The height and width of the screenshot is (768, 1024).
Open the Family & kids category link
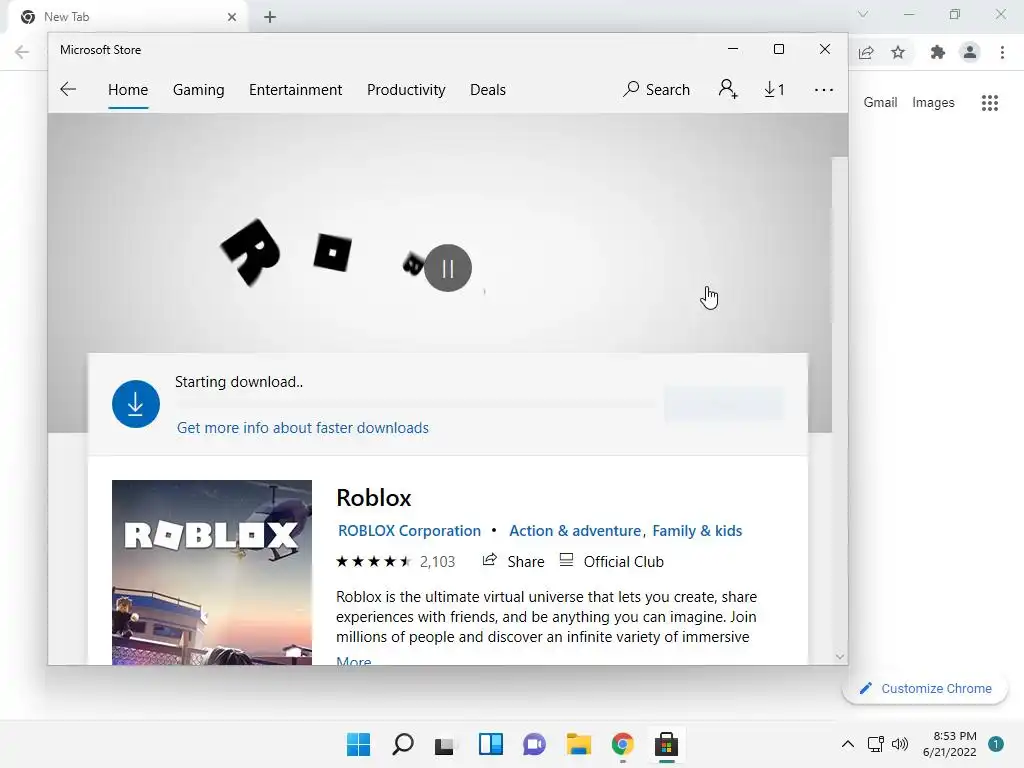point(697,531)
